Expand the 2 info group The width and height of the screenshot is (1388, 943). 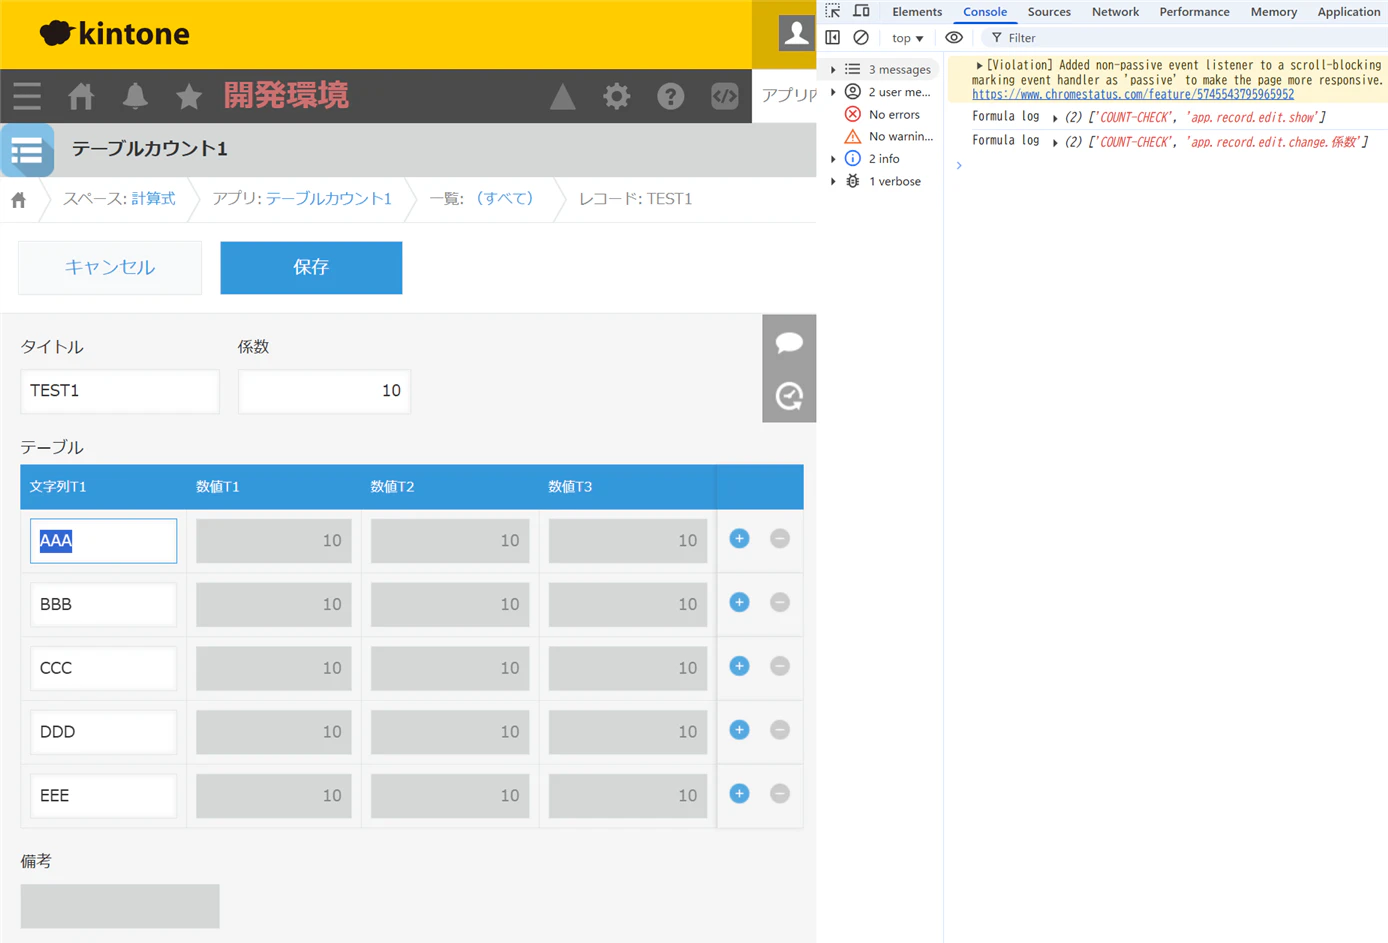click(x=833, y=159)
